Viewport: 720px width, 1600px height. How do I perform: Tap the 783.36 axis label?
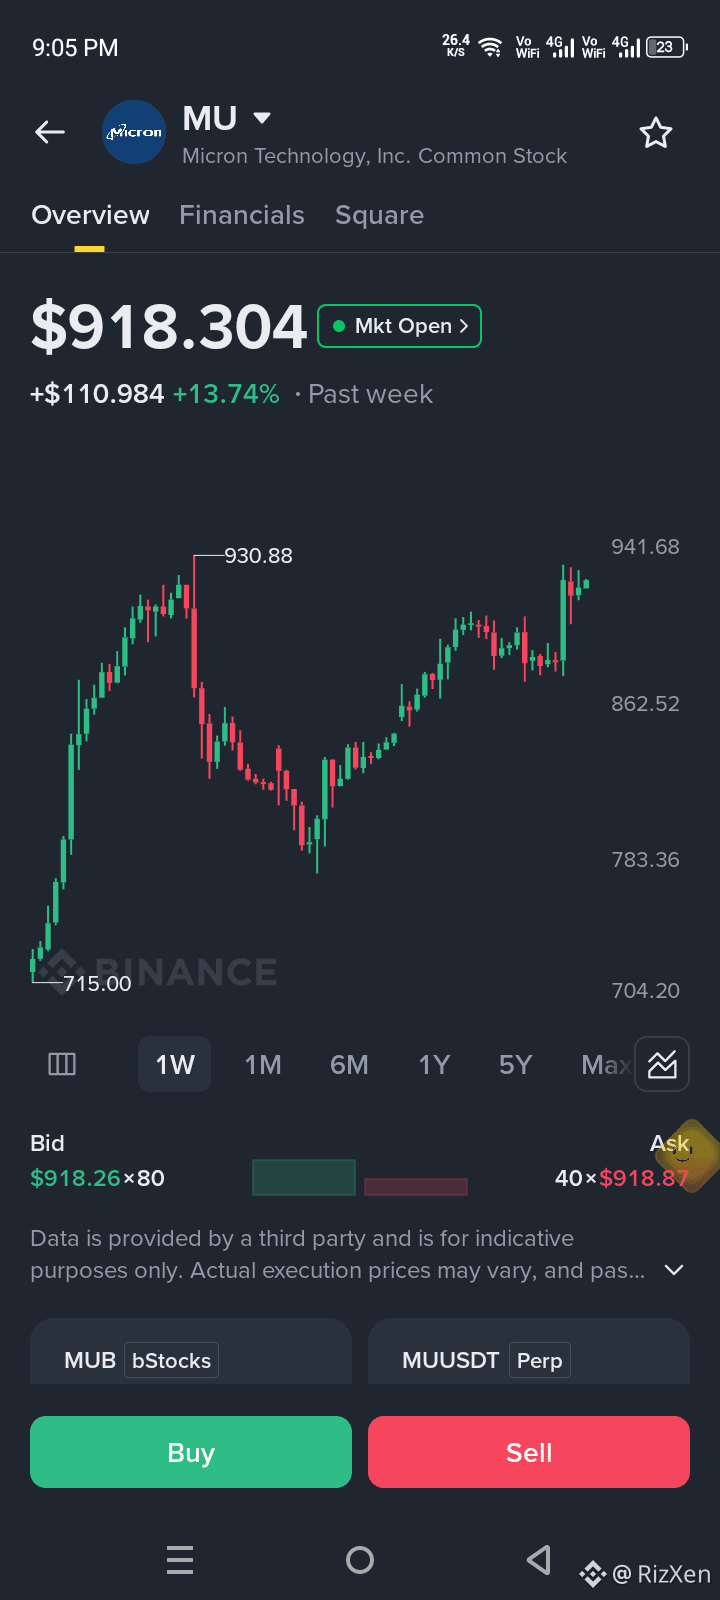tap(645, 860)
